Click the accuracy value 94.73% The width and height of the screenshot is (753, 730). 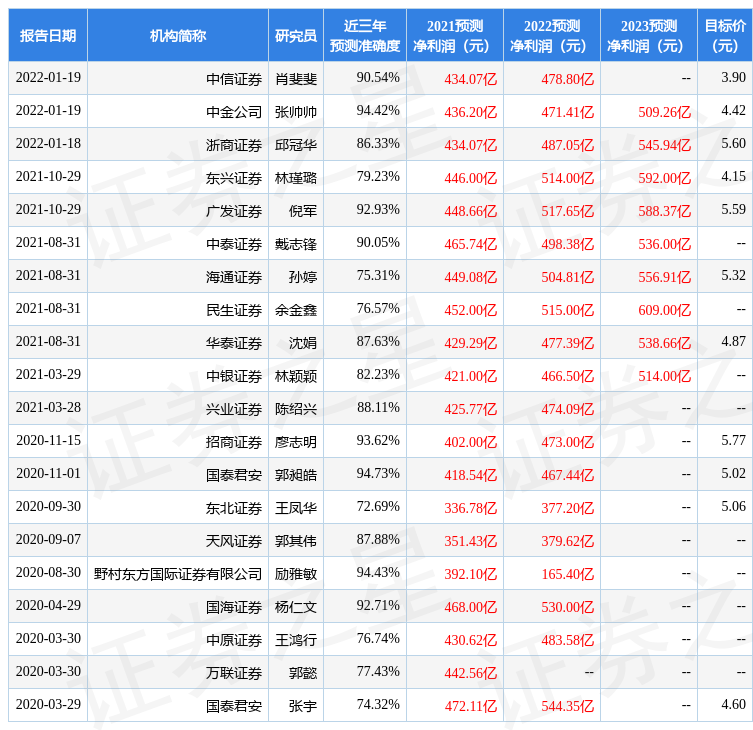378,474
